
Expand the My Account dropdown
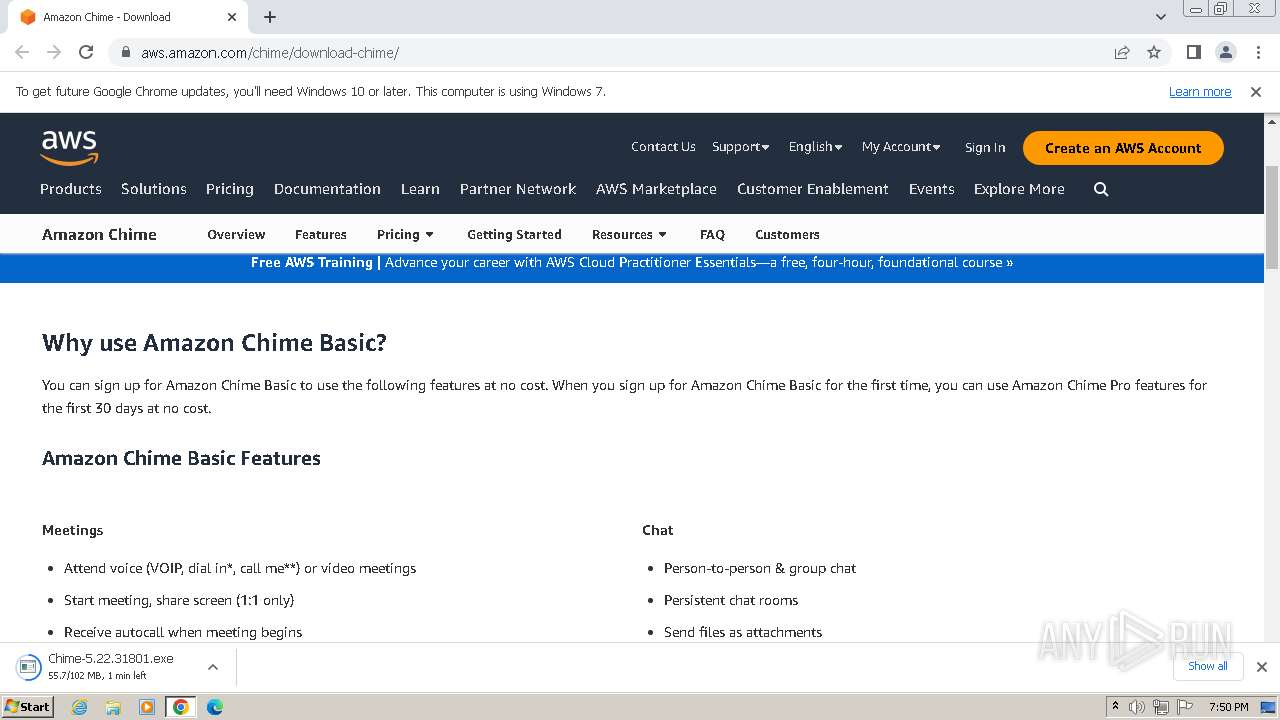901,147
